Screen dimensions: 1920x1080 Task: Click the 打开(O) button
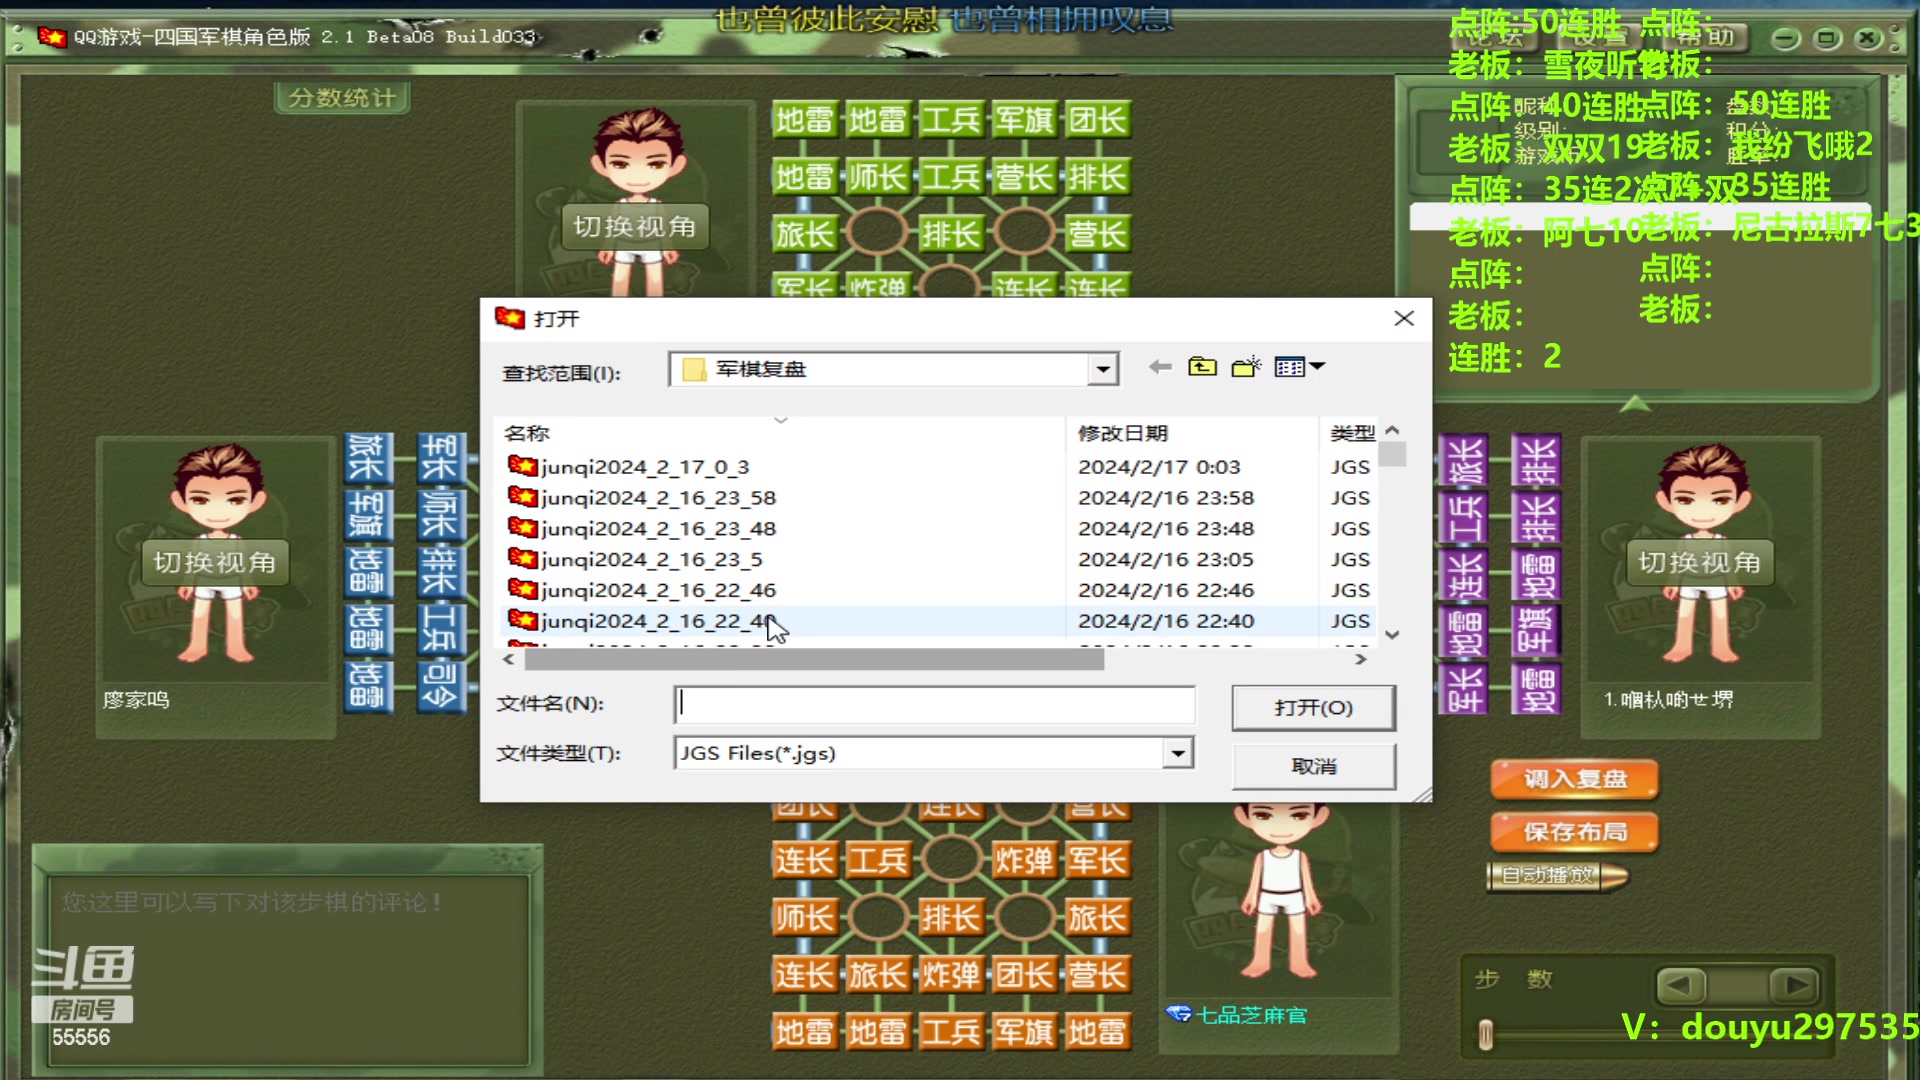[x=1313, y=708]
